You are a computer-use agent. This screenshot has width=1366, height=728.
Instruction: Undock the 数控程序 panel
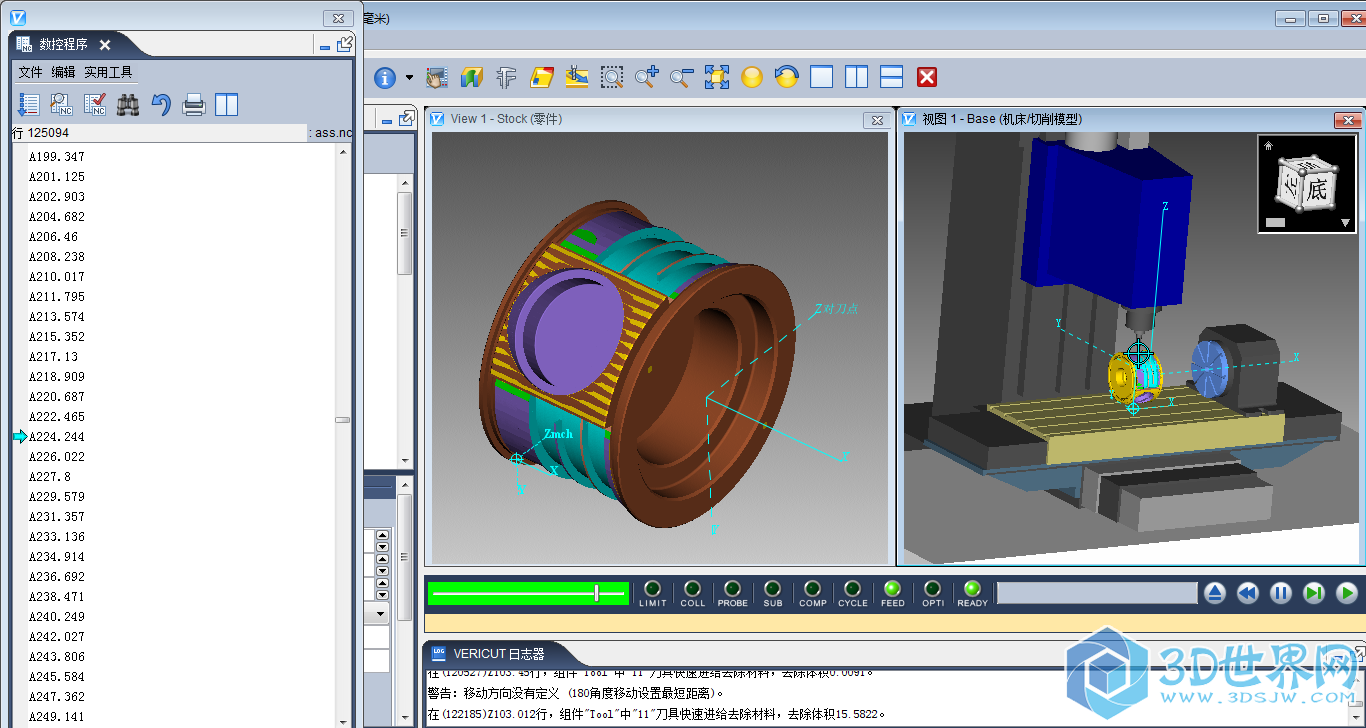click(x=345, y=44)
